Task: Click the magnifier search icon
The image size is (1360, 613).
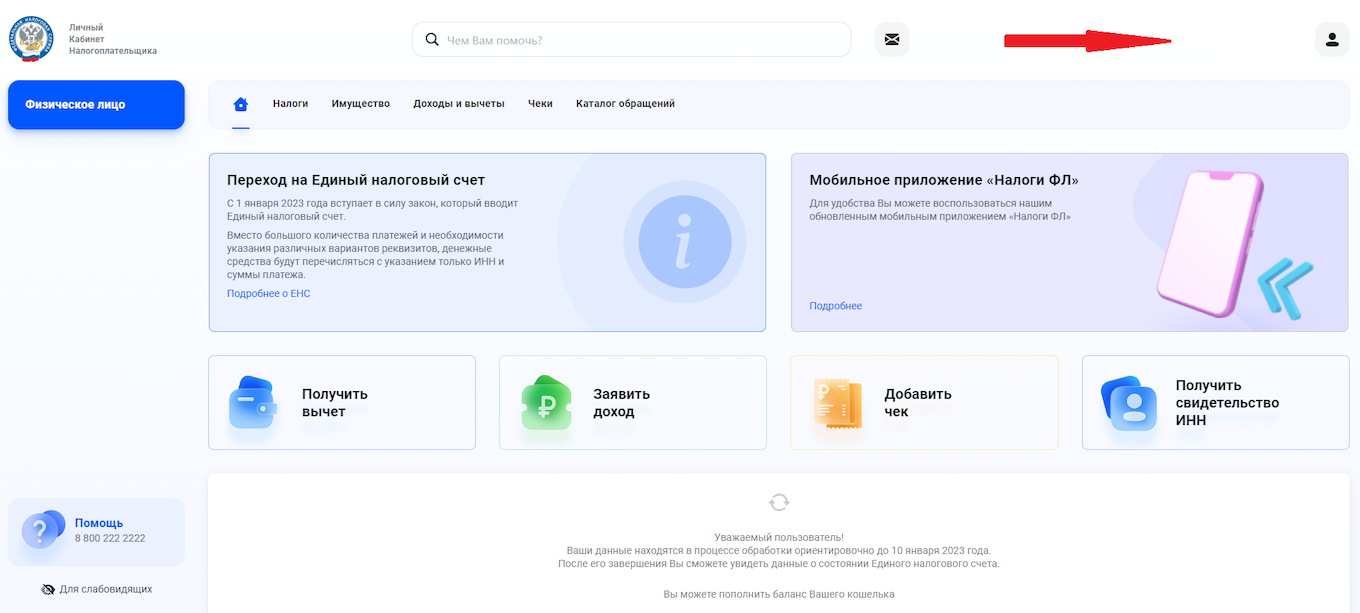Action: point(432,40)
